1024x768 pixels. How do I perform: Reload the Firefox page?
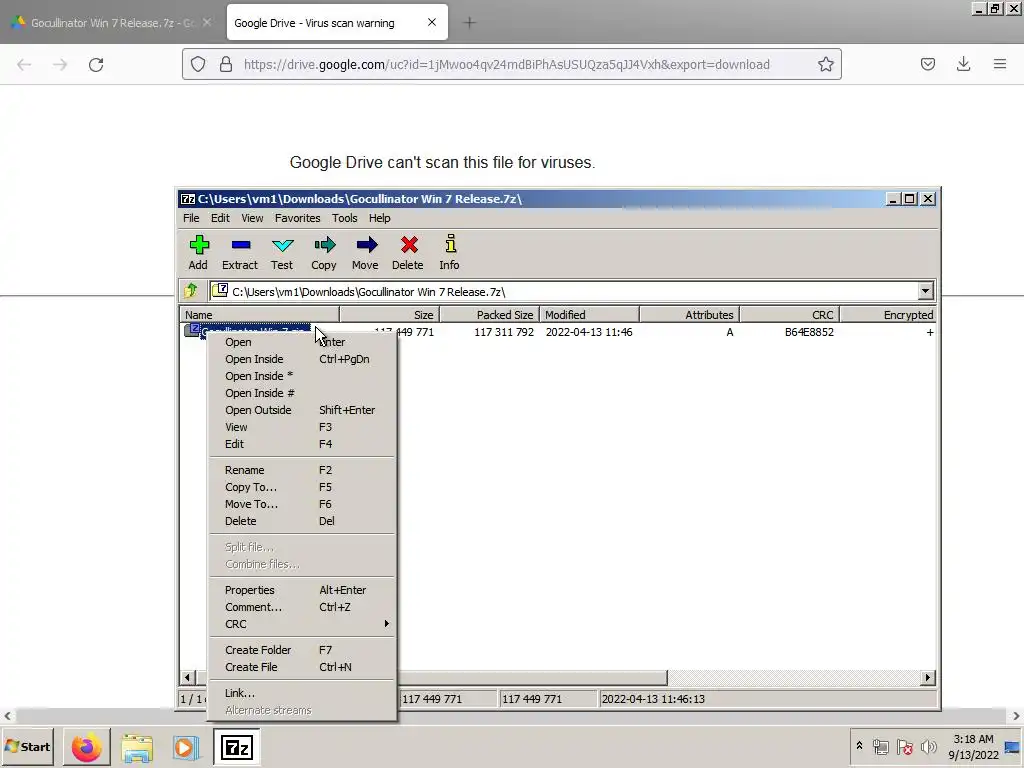(x=96, y=65)
